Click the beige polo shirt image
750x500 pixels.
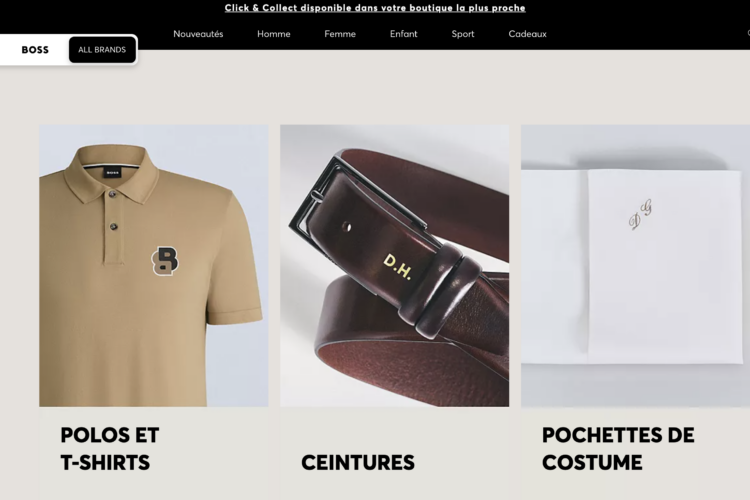tap(154, 266)
